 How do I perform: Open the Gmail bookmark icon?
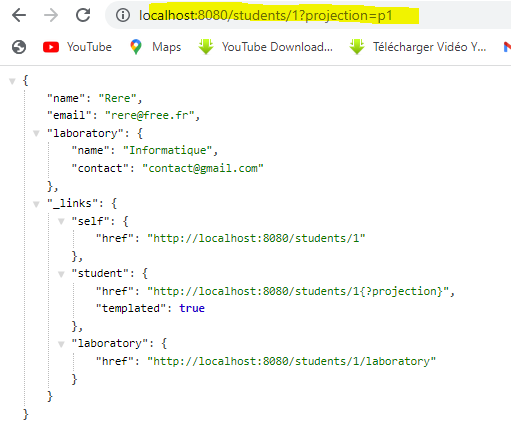(x=507, y=47)
